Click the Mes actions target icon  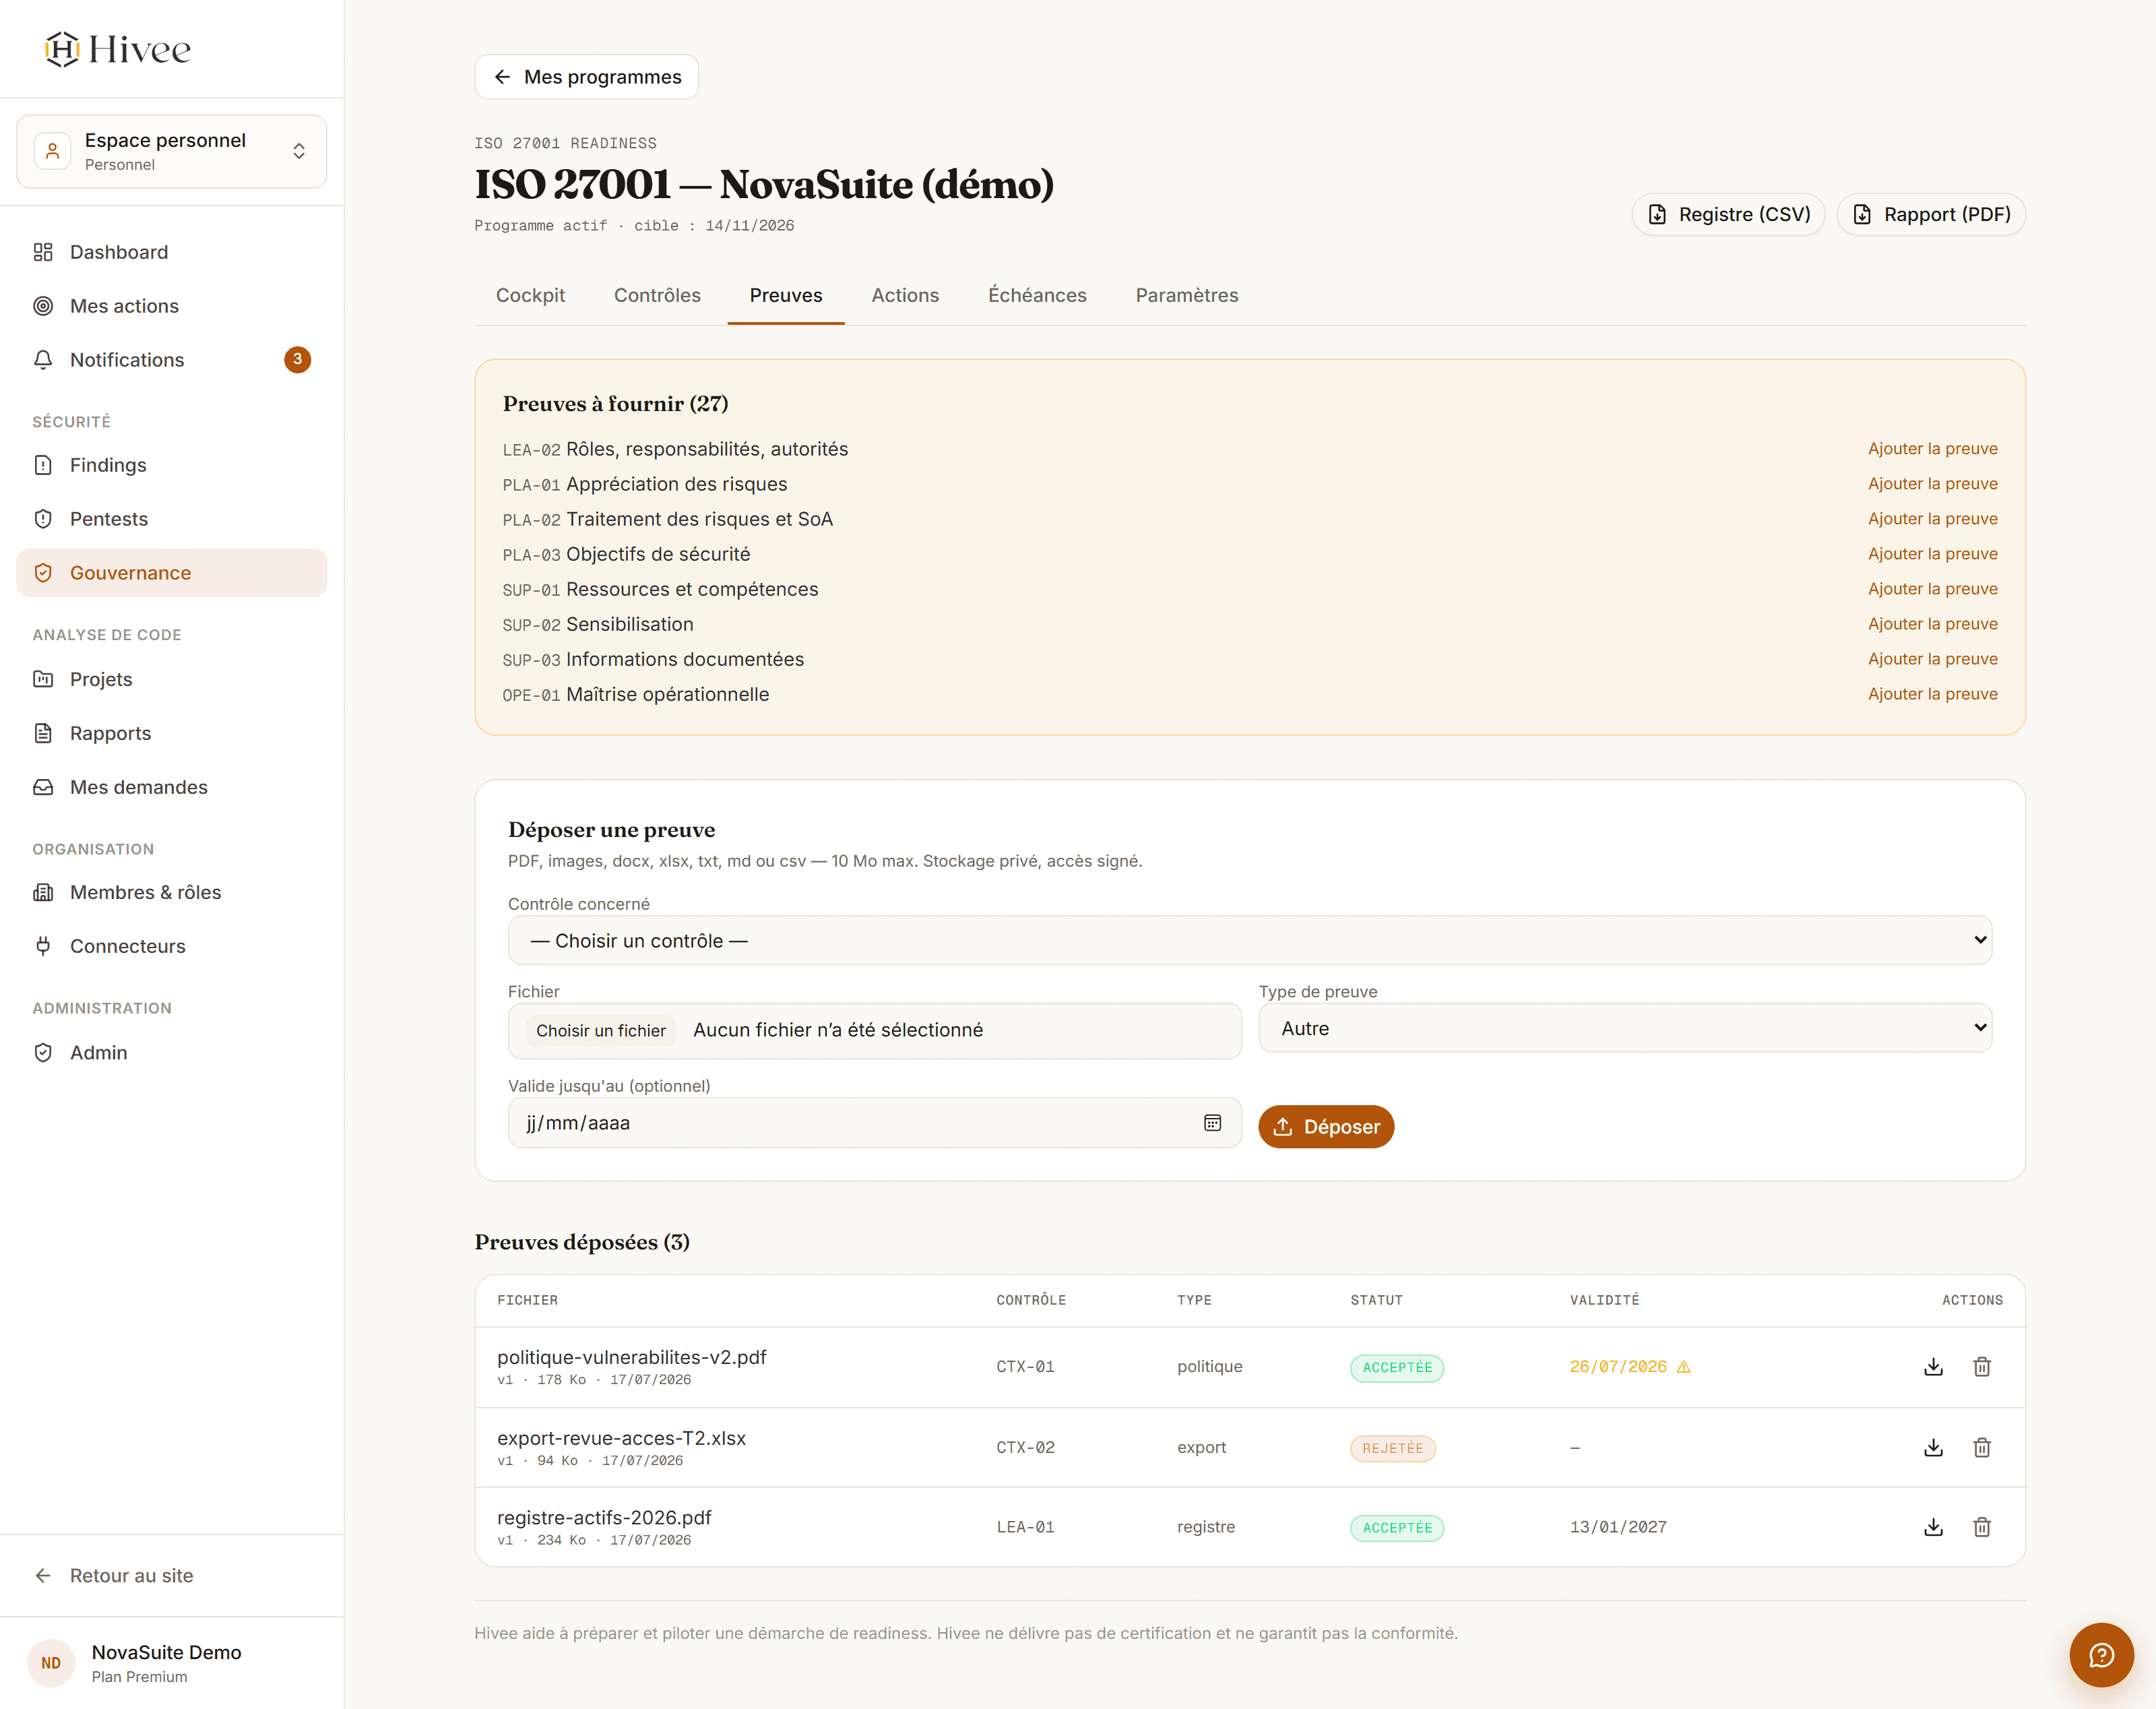click(43, 306)
